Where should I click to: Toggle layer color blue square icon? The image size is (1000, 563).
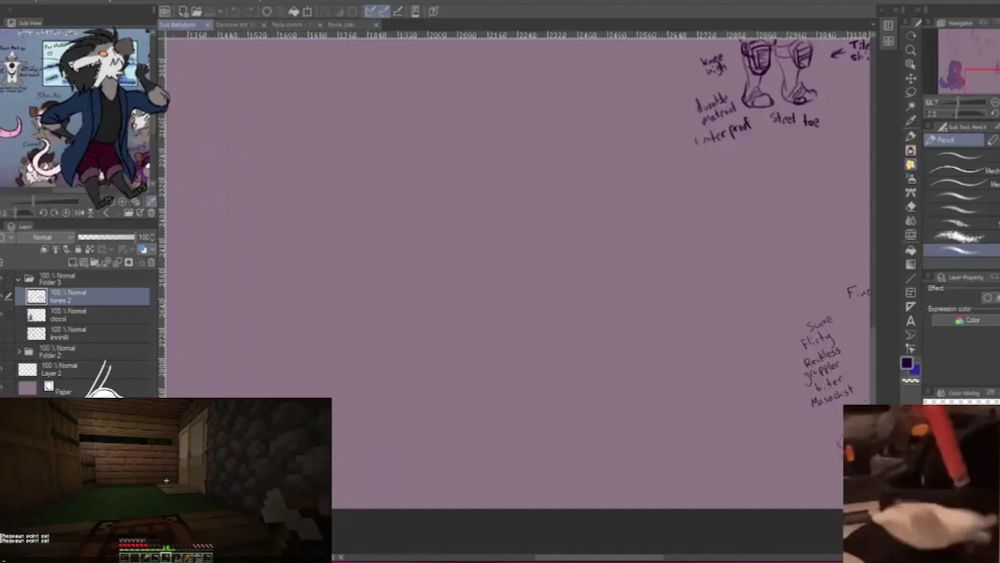142,249
